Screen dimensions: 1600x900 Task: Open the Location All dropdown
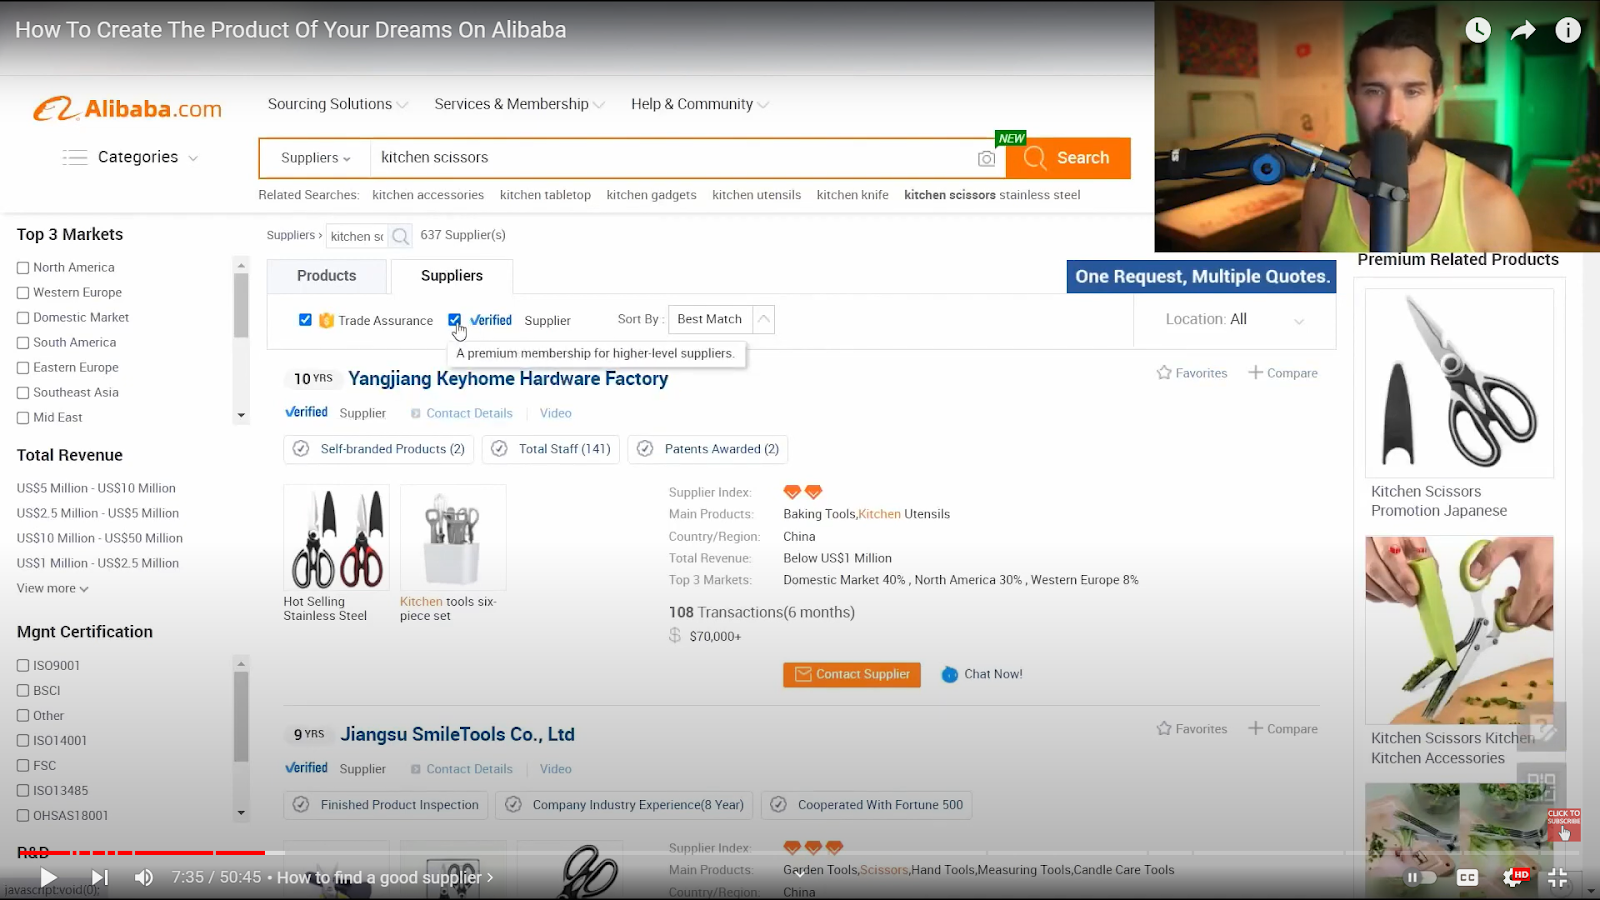click(1235, 319)
